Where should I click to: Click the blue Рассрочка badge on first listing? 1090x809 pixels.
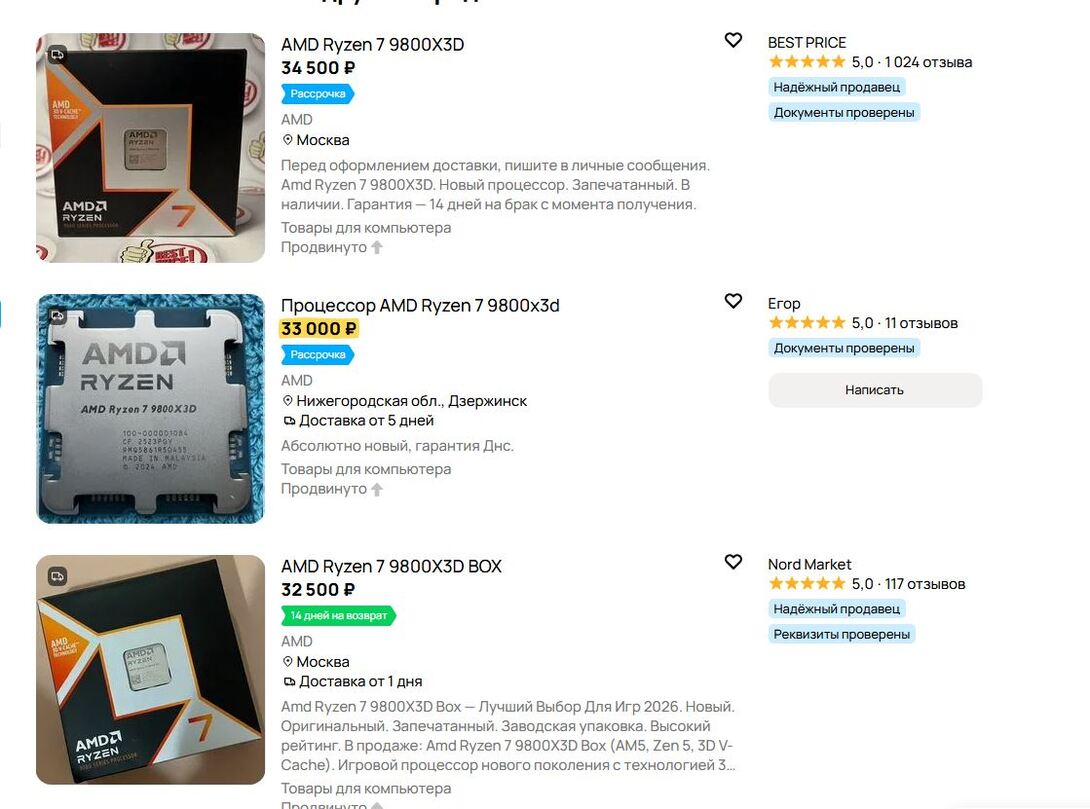[x=318, y=94]
